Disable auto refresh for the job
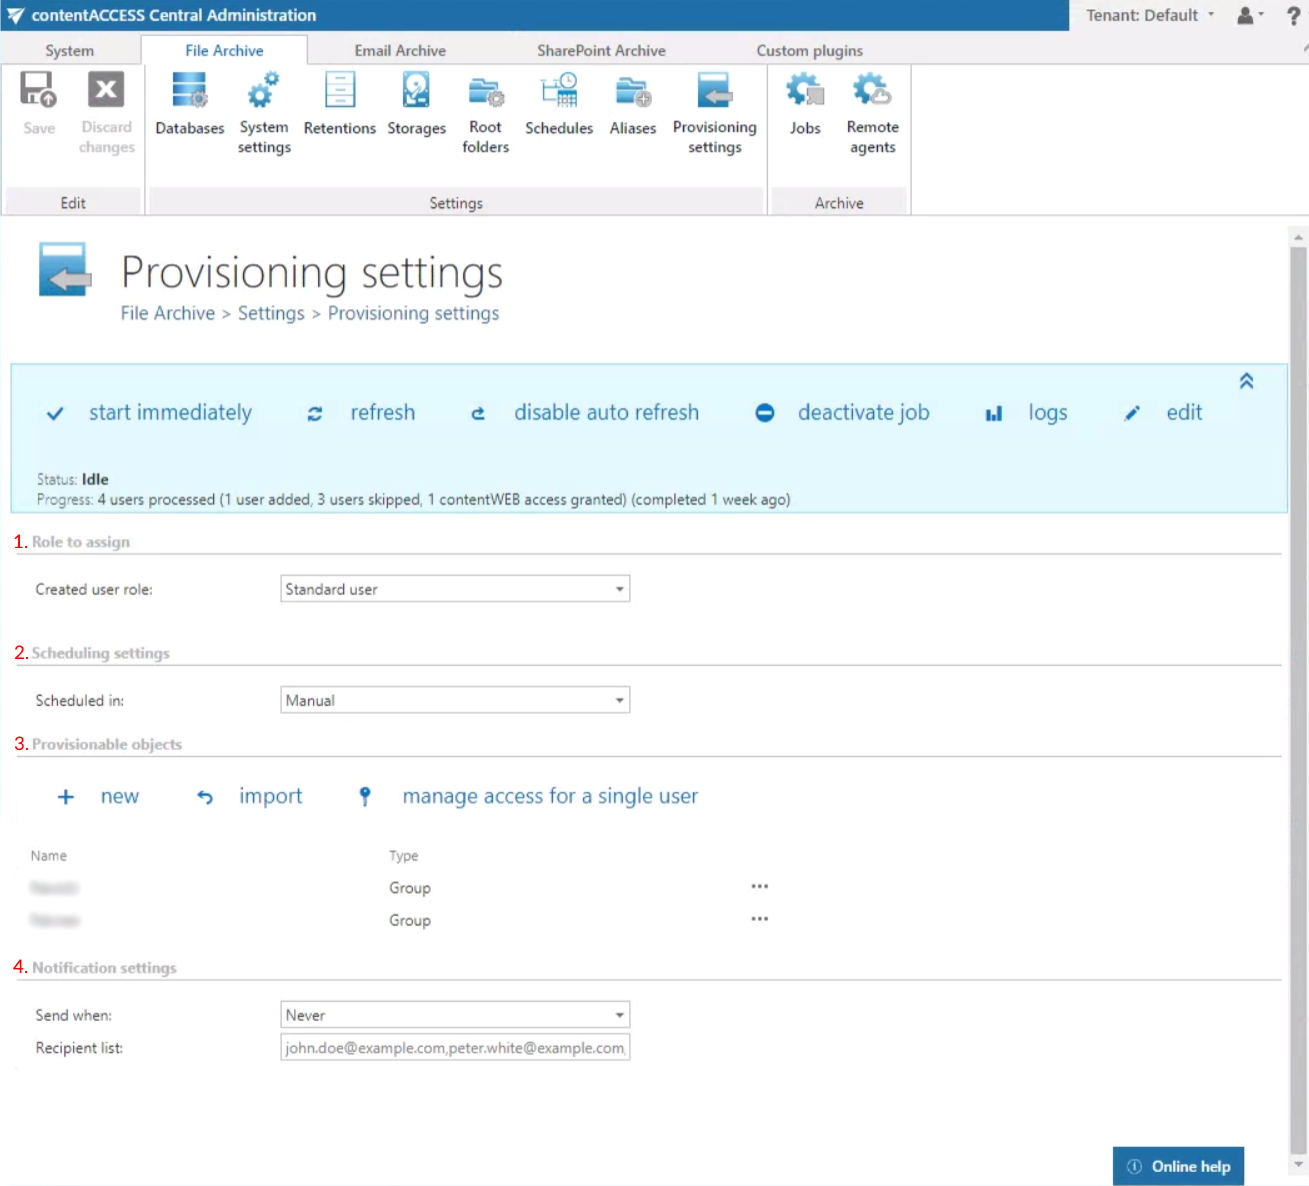The width and height of the screenshot is (1309, 1186). [605, 413]
